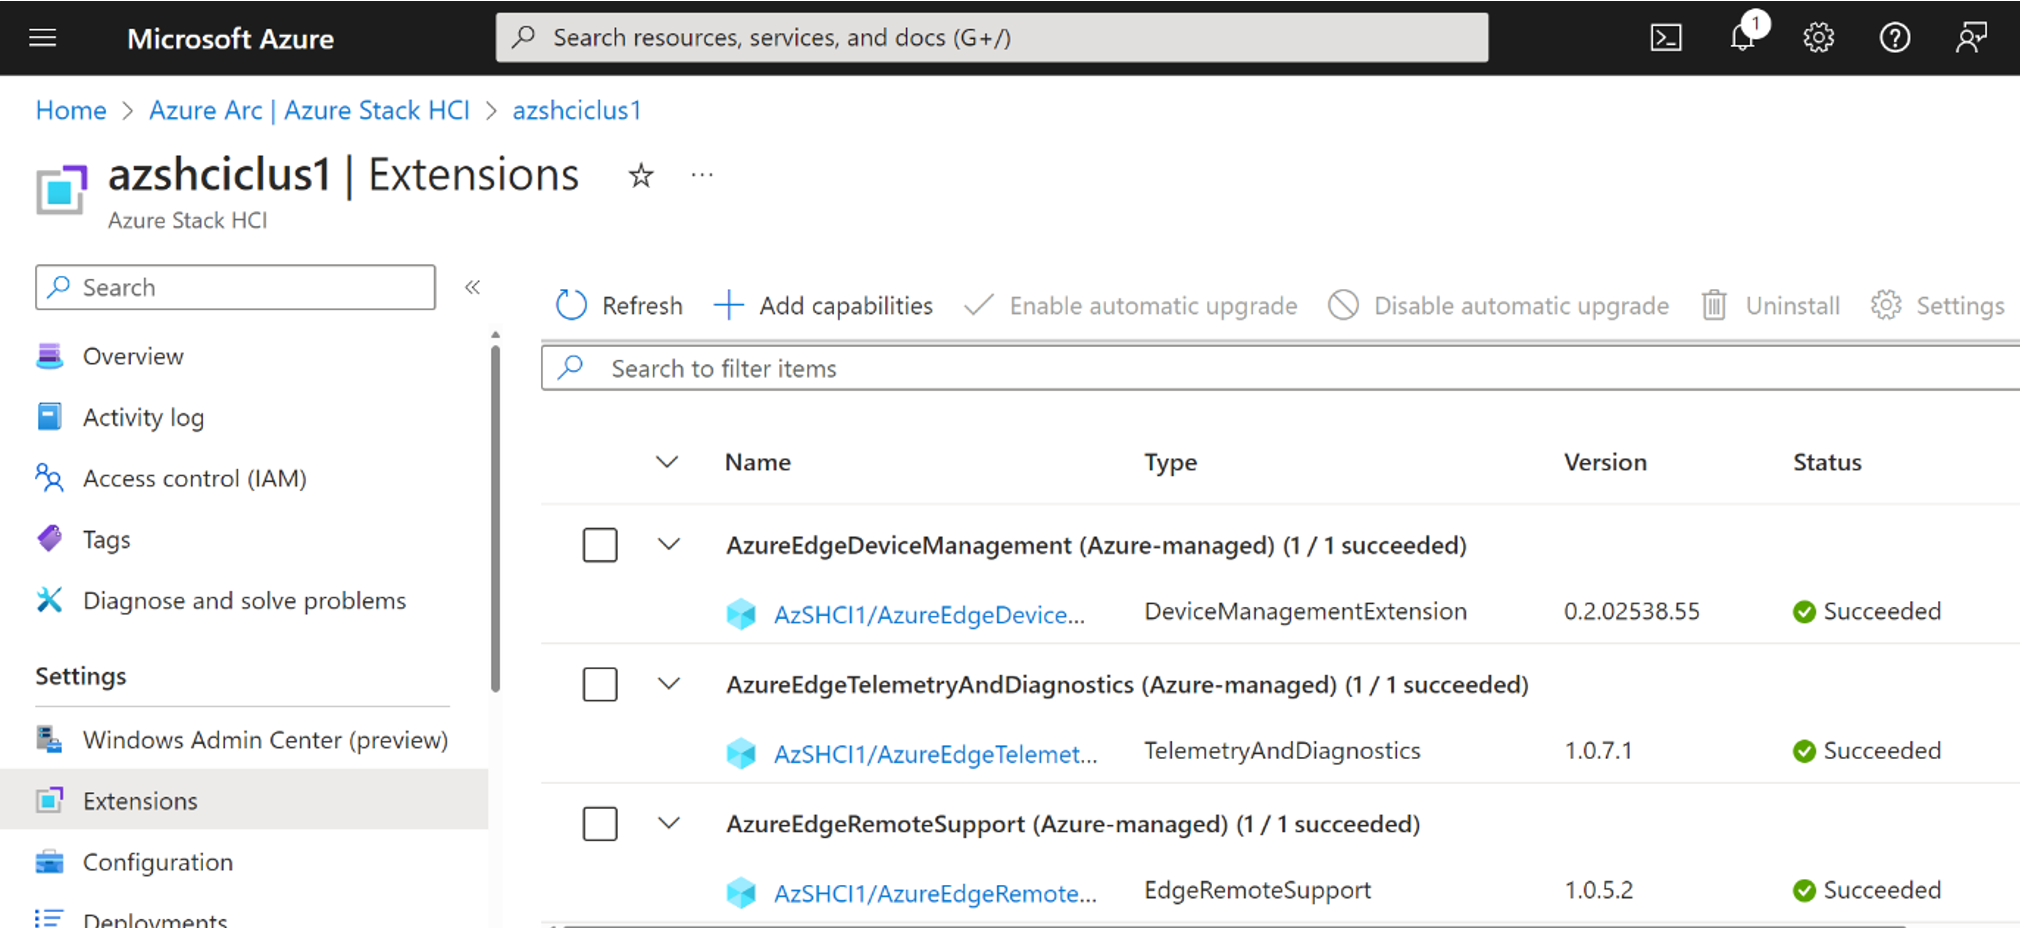The width and height of the screenshot is (2020, 928).
Task: Open Activity log in sidebar
Action: [143, 417]
